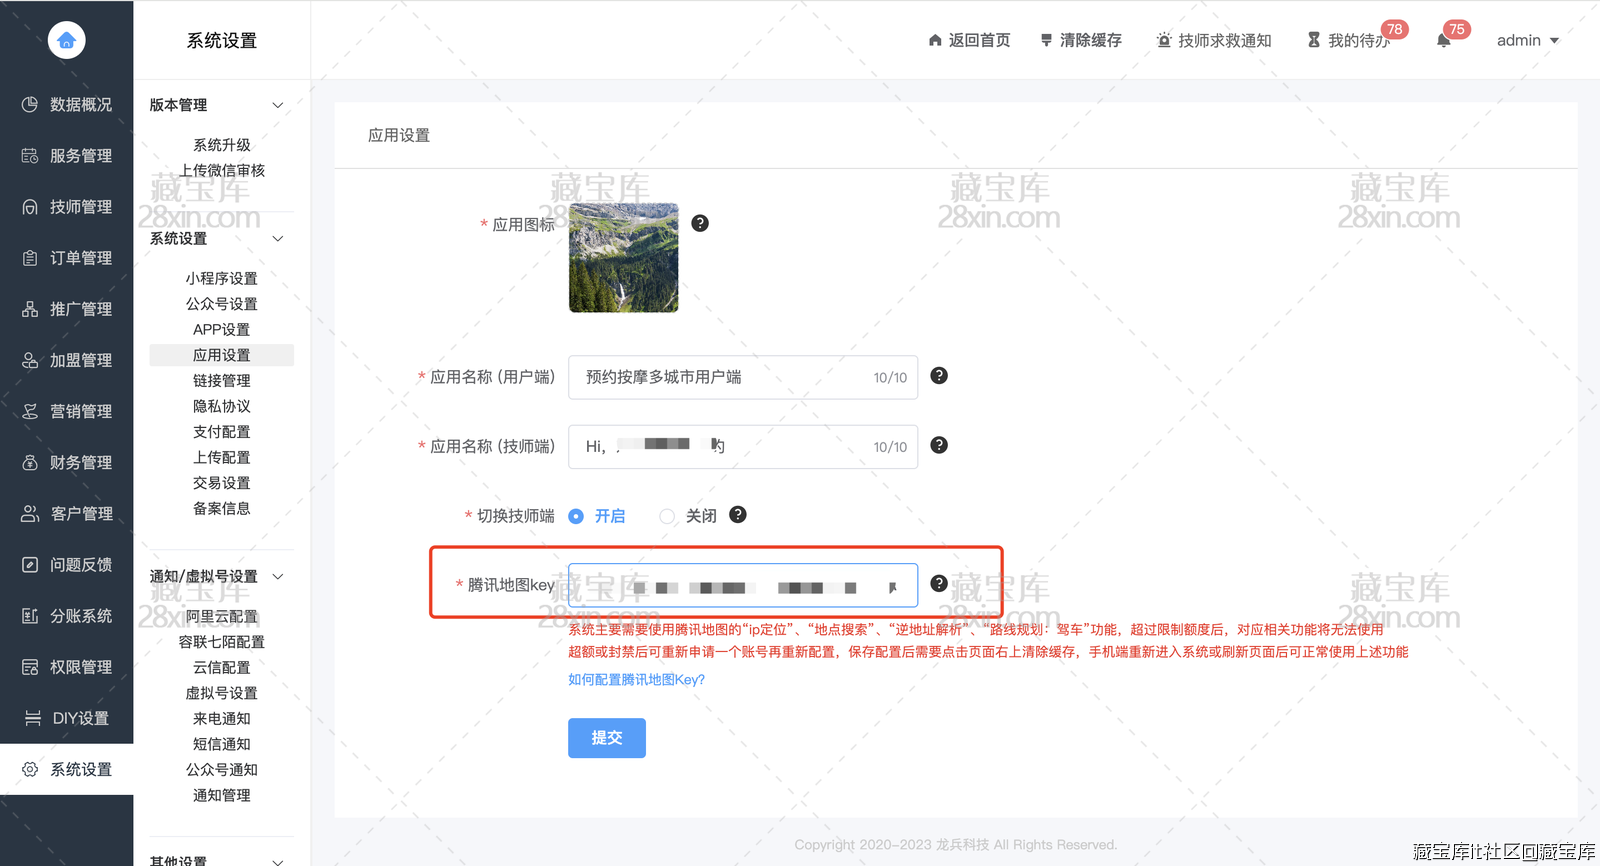Collapse the 版本管理 section
This screenshot has width=1600, height=866.
point(278,105)
